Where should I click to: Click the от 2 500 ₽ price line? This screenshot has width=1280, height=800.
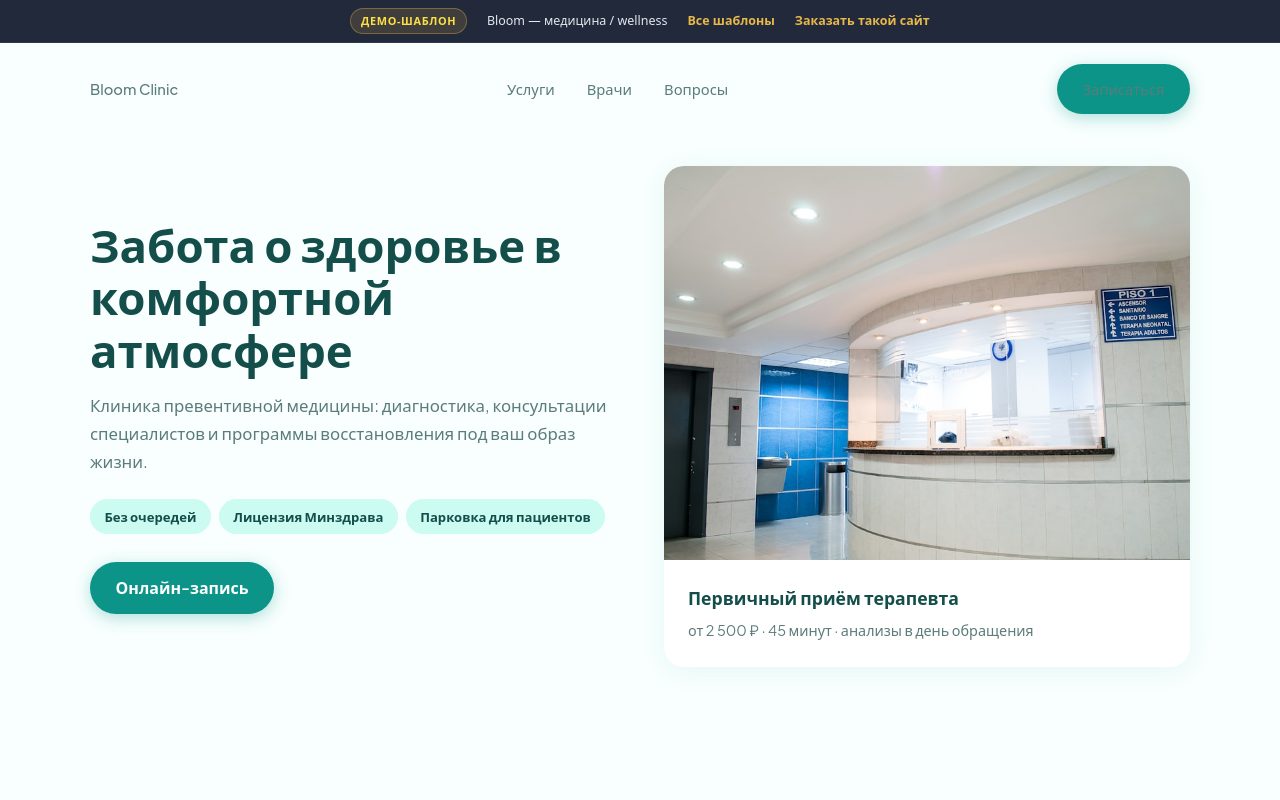pyautogui.click(x=860, y=631)
